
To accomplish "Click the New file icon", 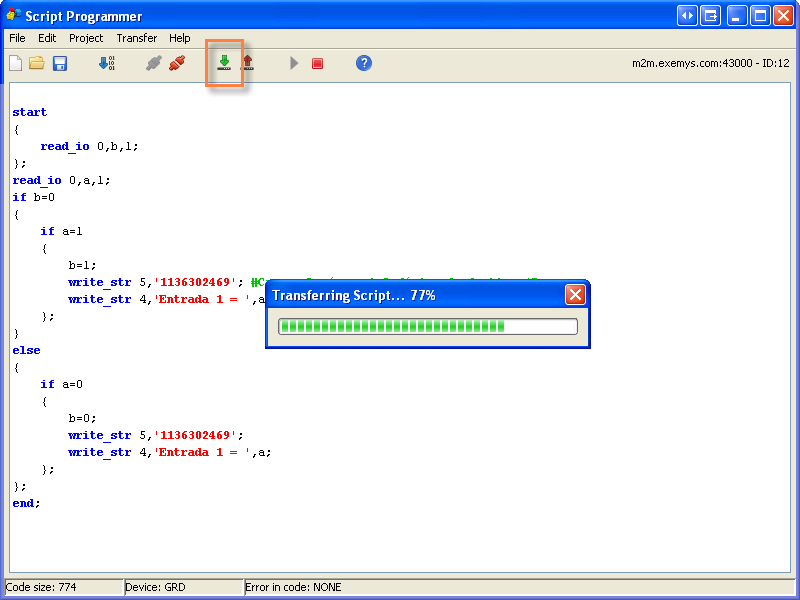I will [x=15, y=63].
